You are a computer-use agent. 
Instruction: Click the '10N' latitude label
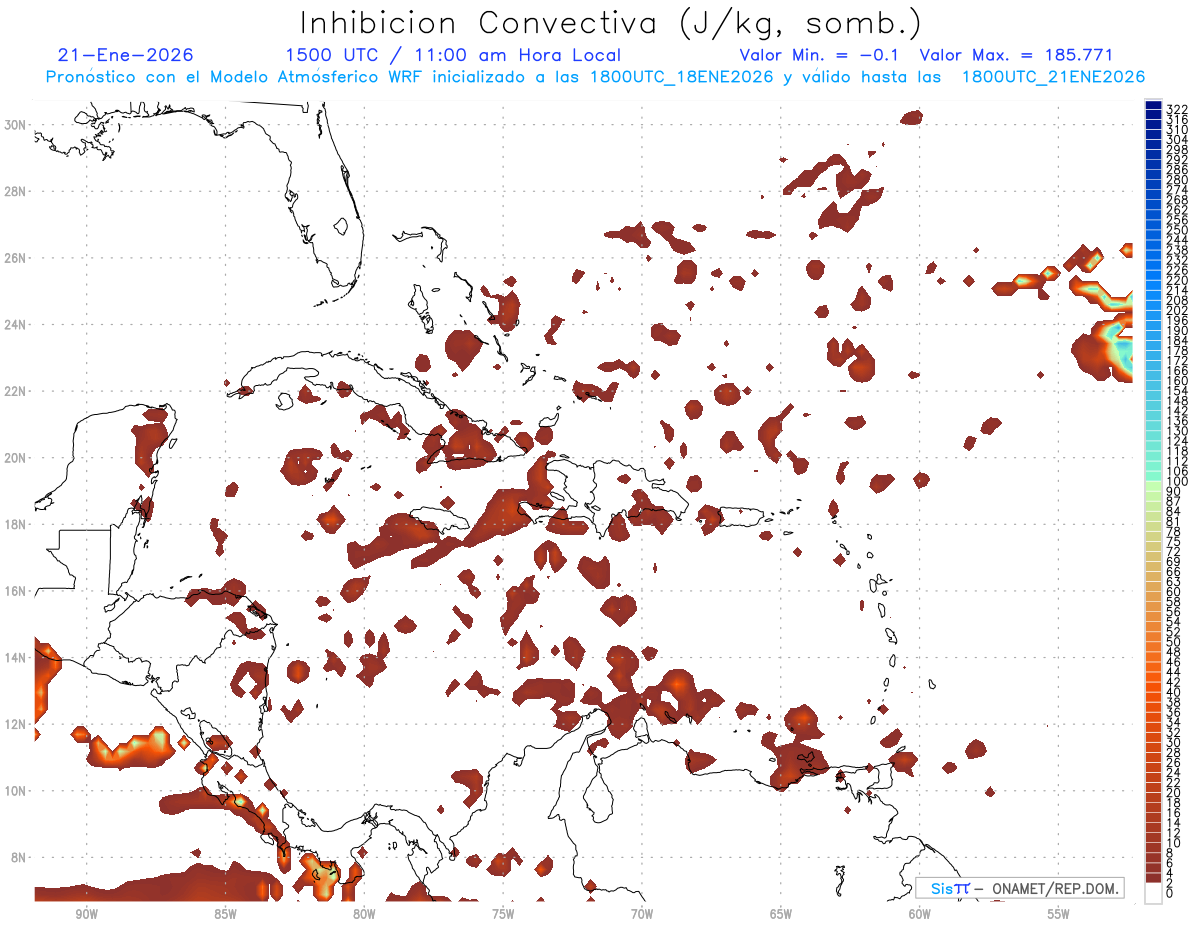pyautogui.click(x=15, y=791)
